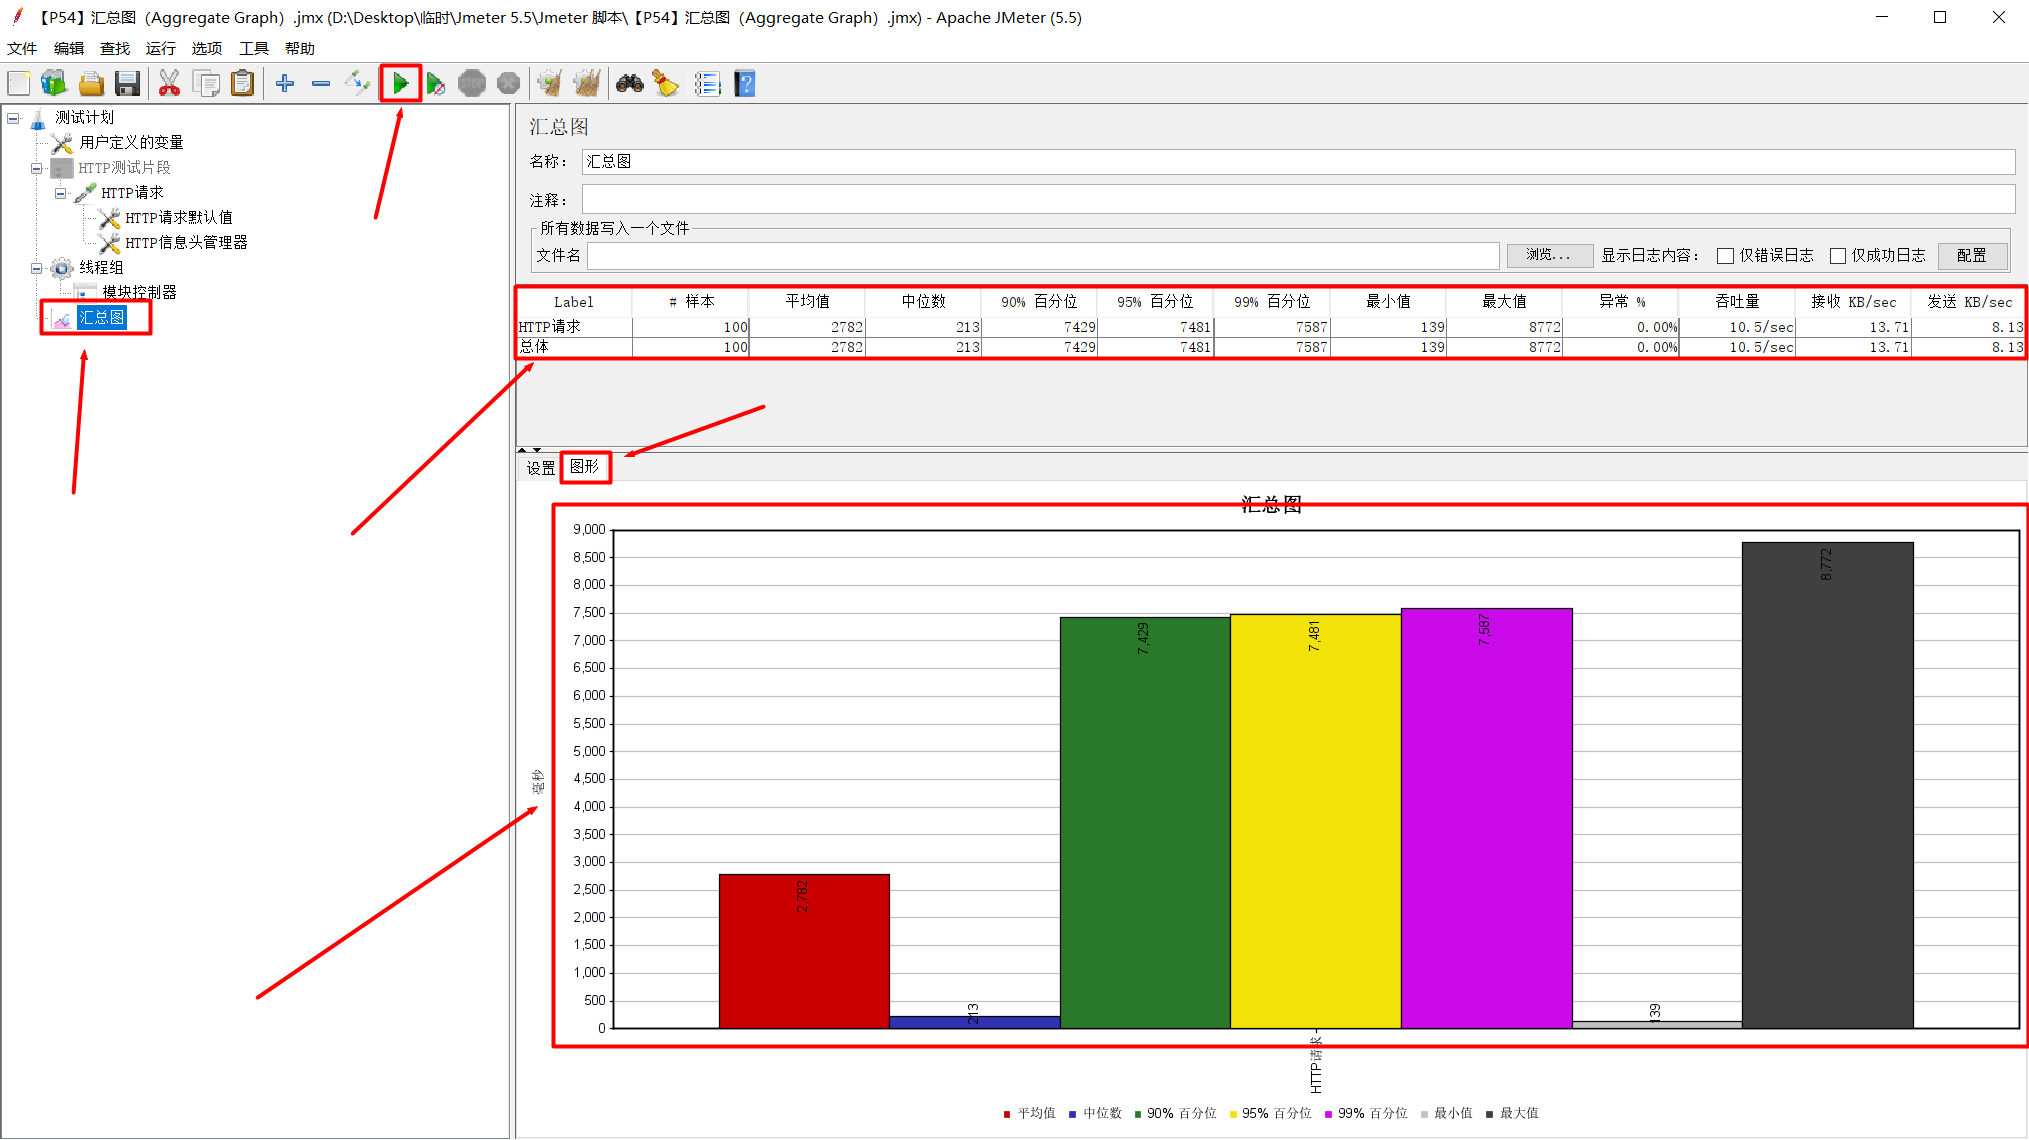
Task: Click Start no pauses icon
Action: click(435, 84)
